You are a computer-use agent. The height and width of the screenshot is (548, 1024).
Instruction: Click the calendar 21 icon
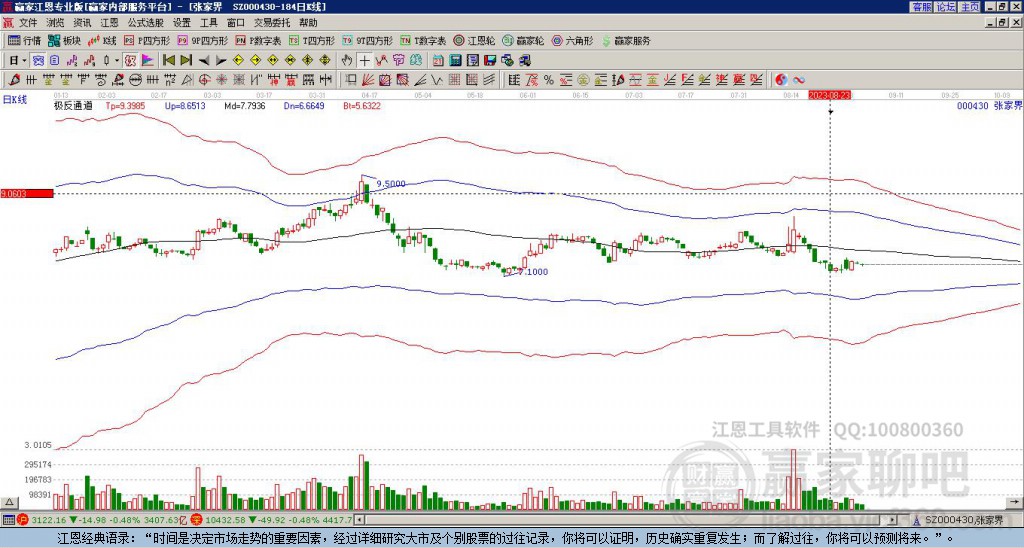tap(438, 61)
